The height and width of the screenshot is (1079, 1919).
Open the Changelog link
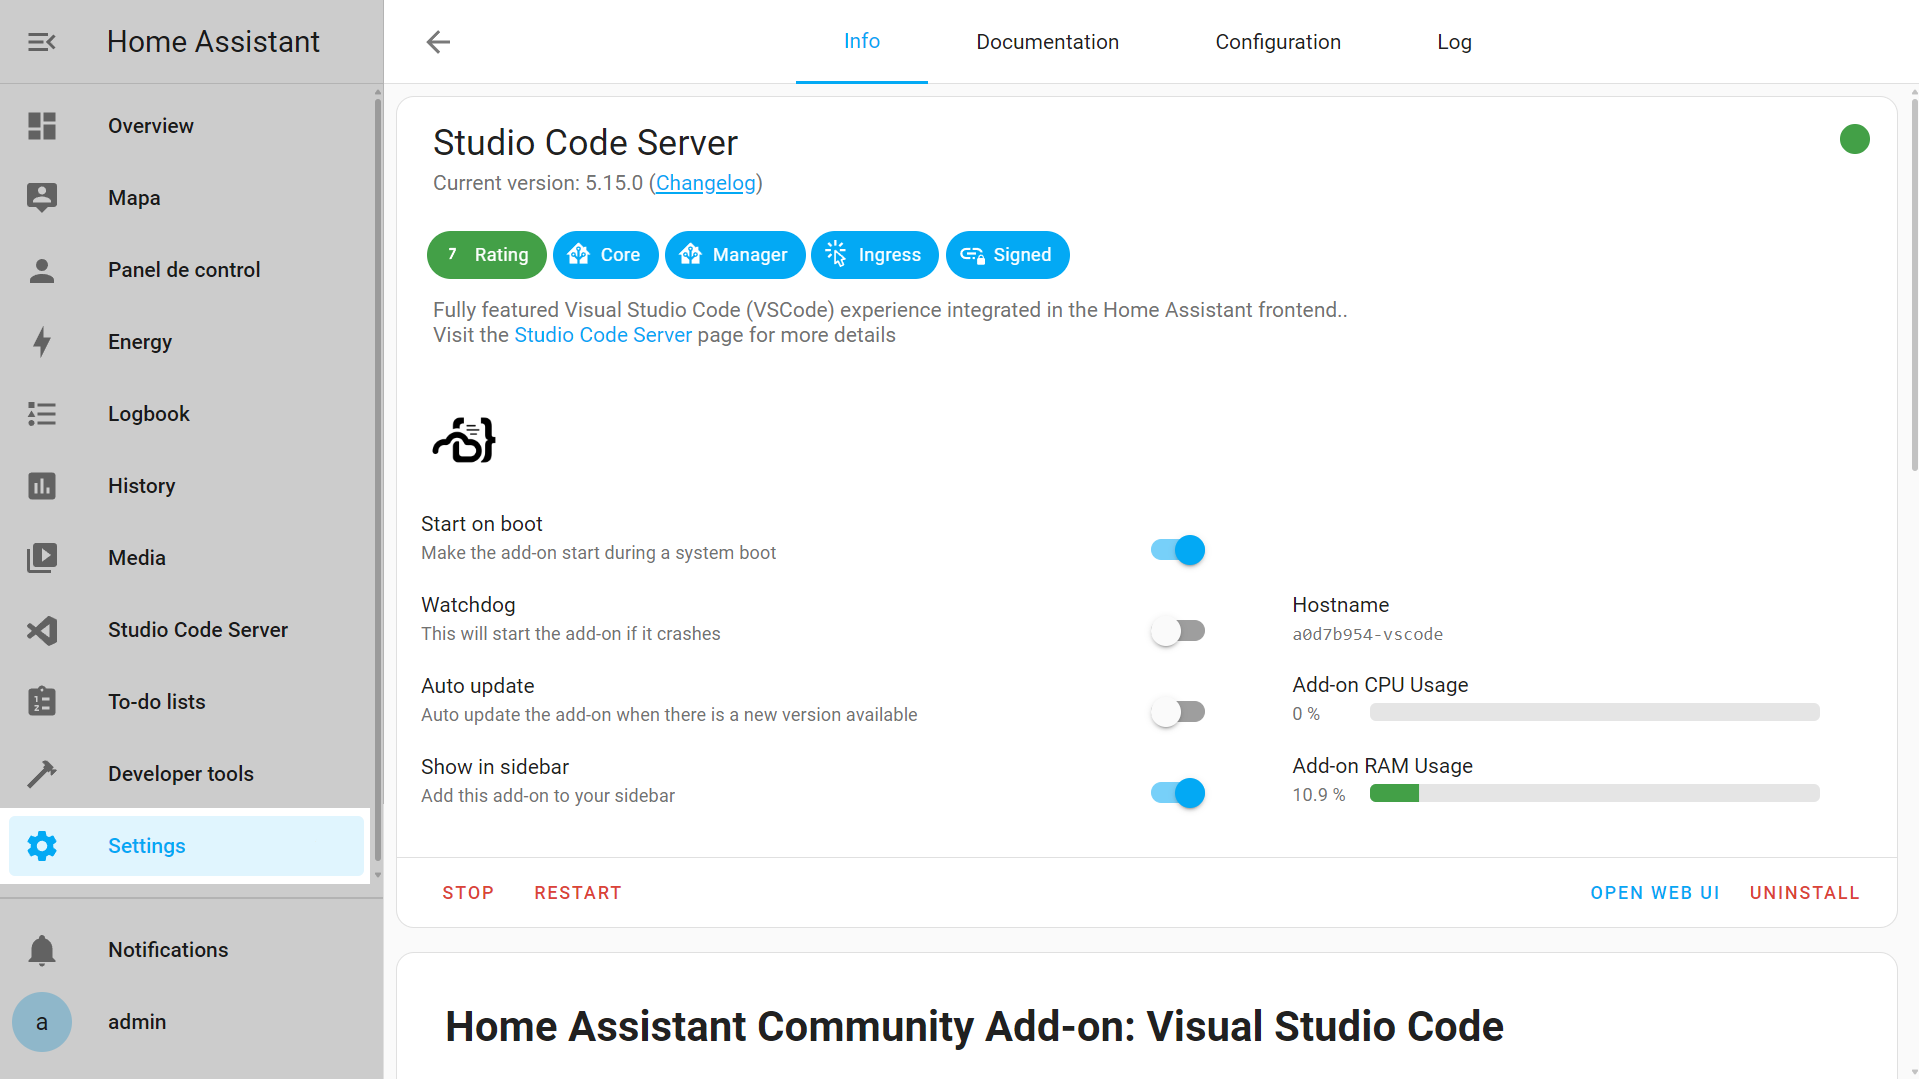point(705,183)
